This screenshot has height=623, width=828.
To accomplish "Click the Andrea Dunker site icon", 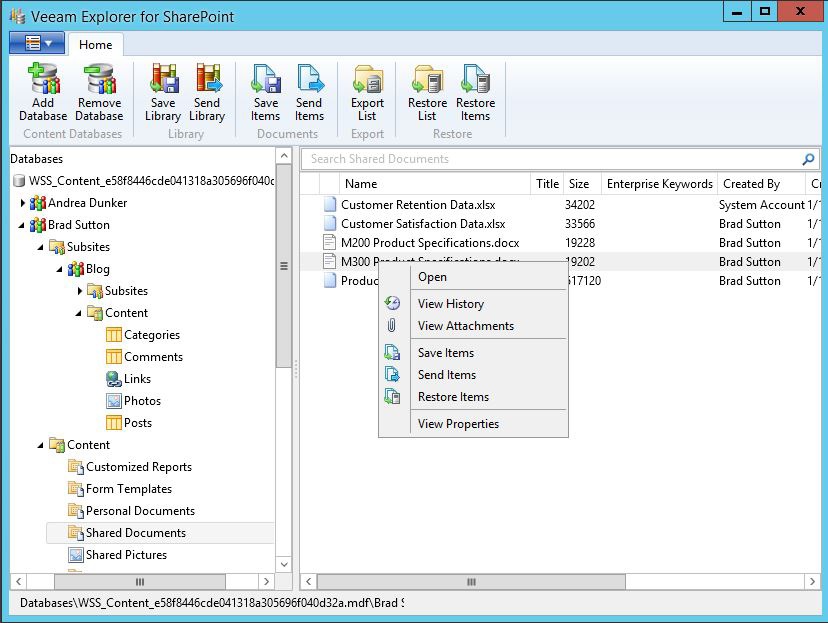I will (x=38, y=203).
